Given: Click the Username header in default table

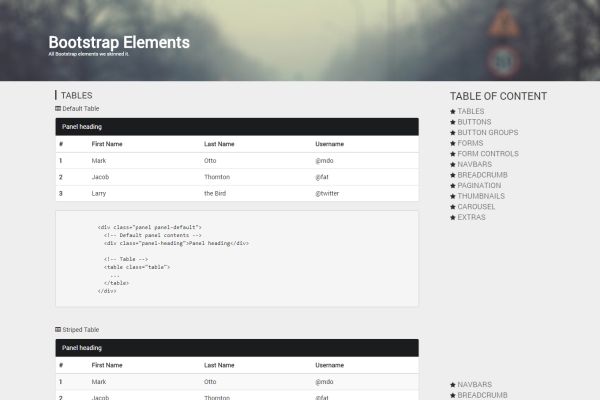Looking at the screenshot, I should click(329, 144).
